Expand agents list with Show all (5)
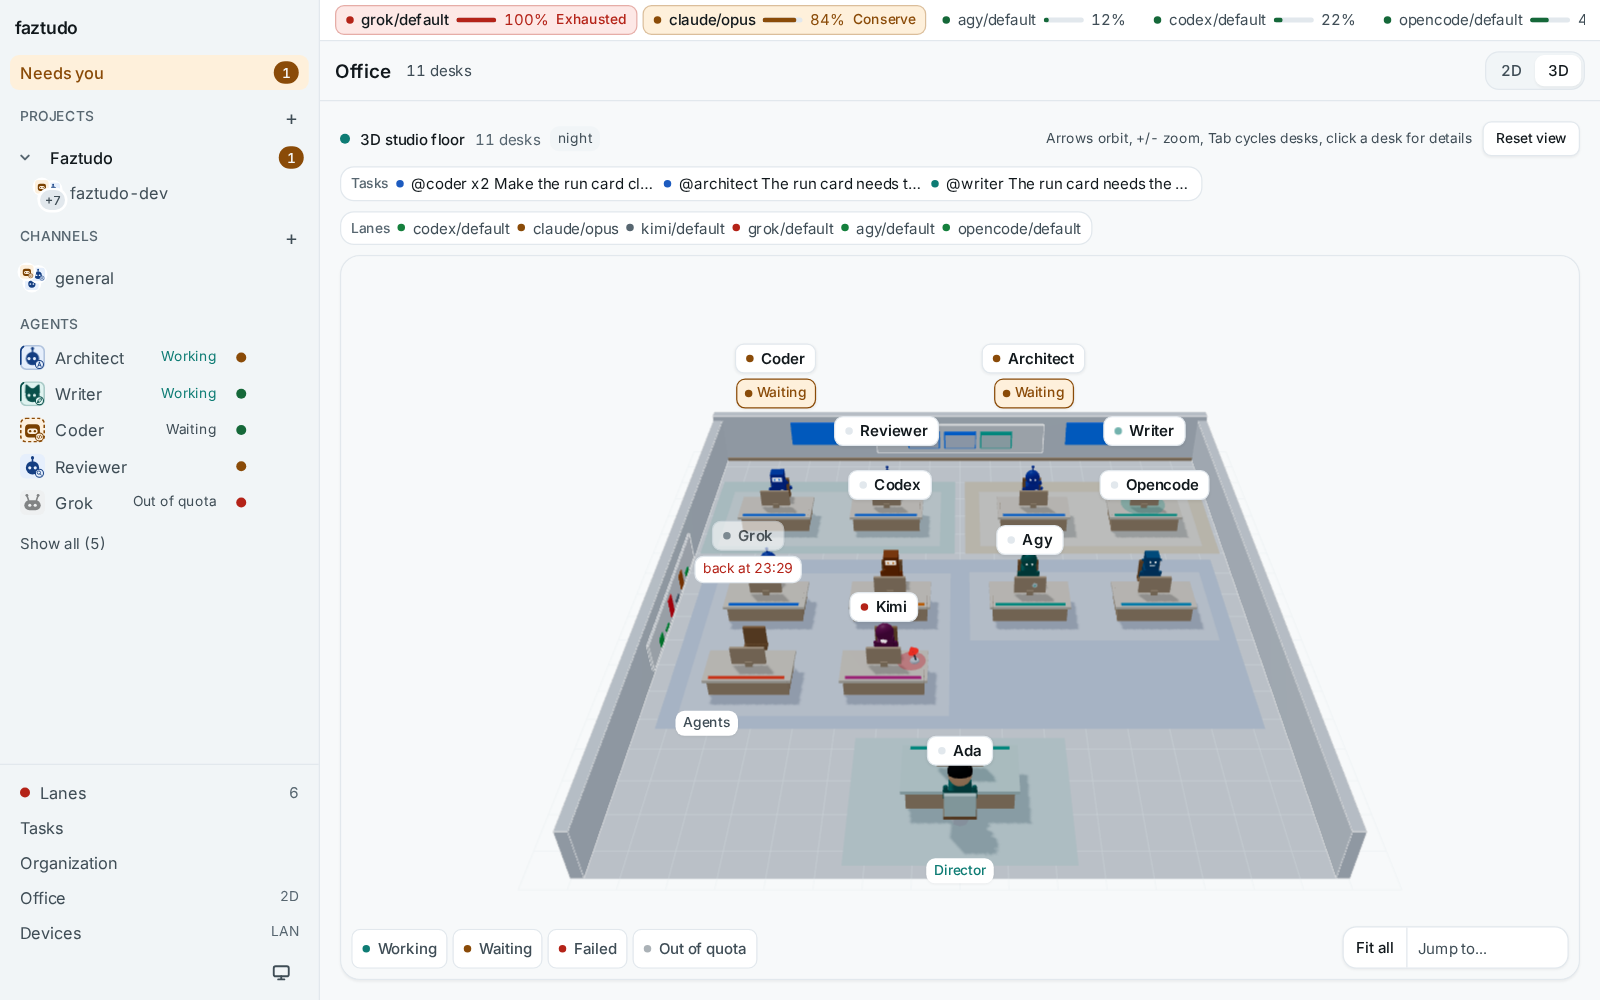The width and height of the screenshot is (1600, 1000). tap(62, 544)
